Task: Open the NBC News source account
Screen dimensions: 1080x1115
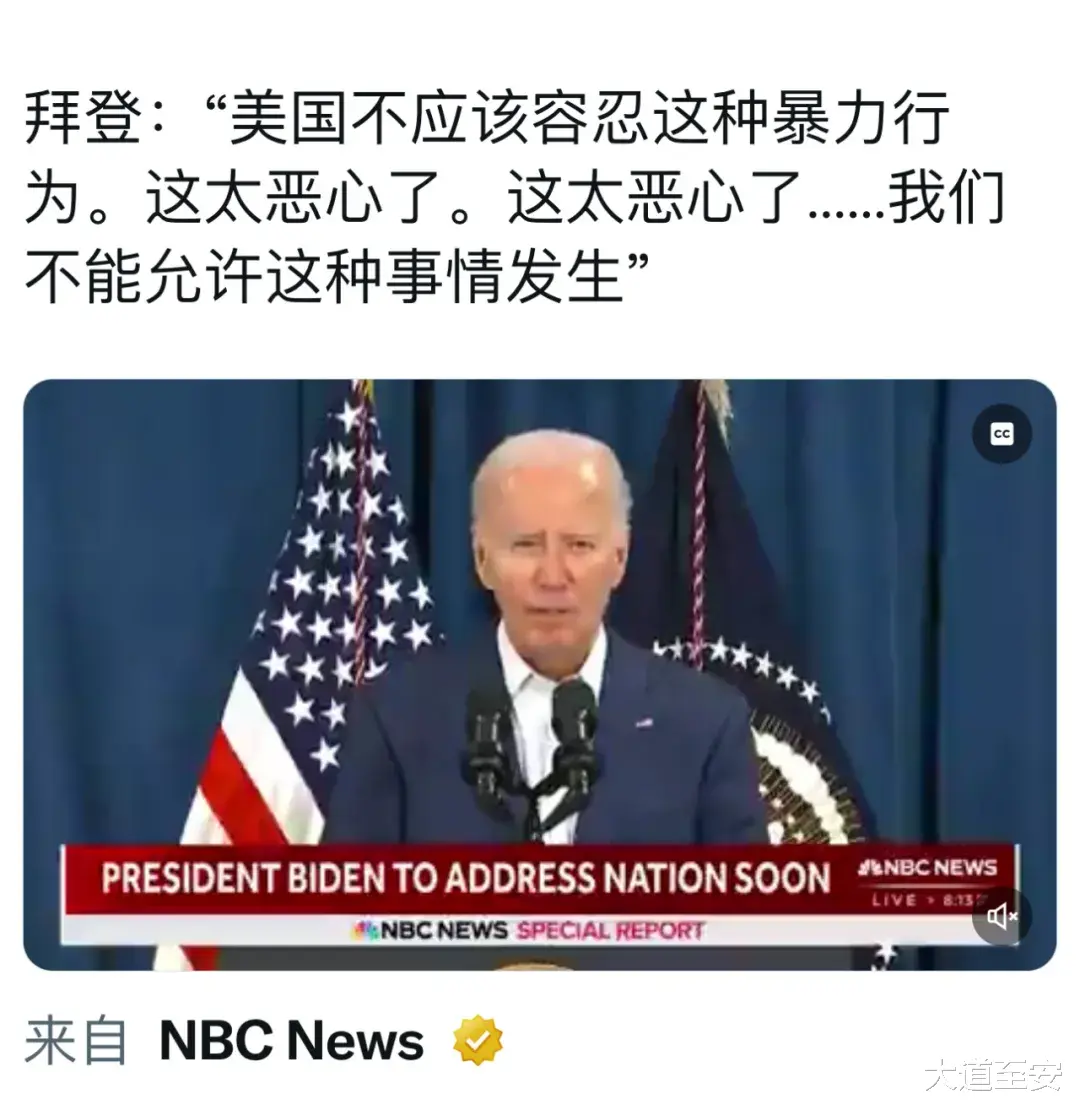Action: click(292, 1042)
